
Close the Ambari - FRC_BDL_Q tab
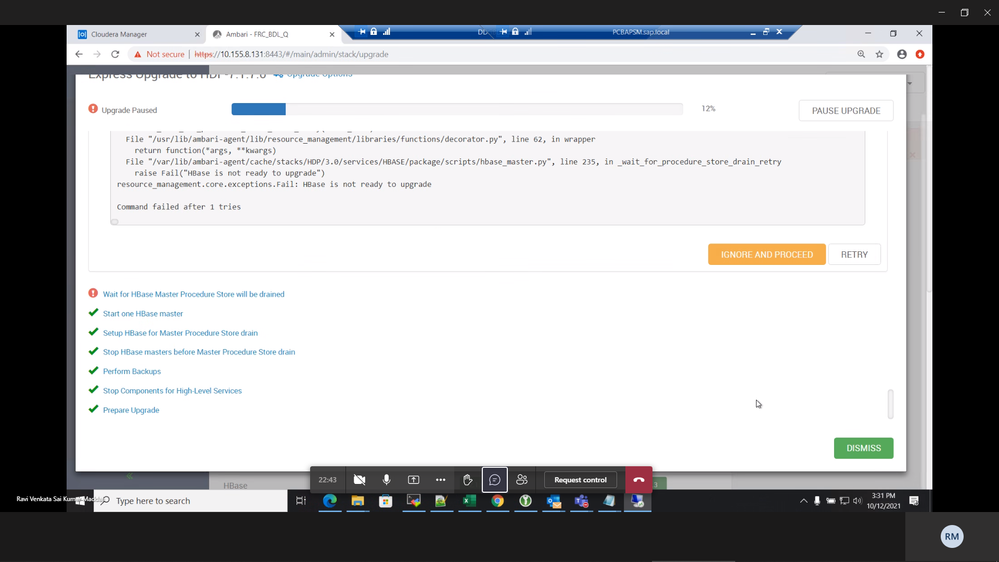(x=331, y=34)
